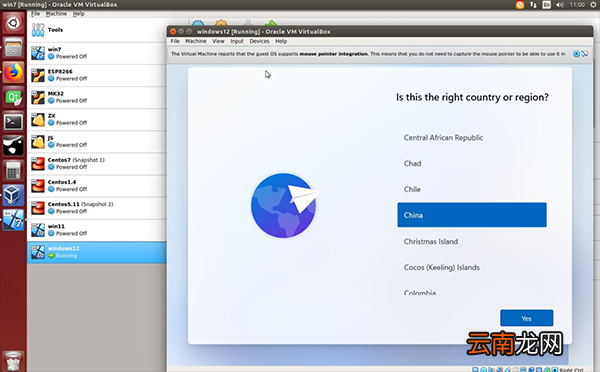
Task: Select JS virtual machine
Action: click(x=96, y=142)
